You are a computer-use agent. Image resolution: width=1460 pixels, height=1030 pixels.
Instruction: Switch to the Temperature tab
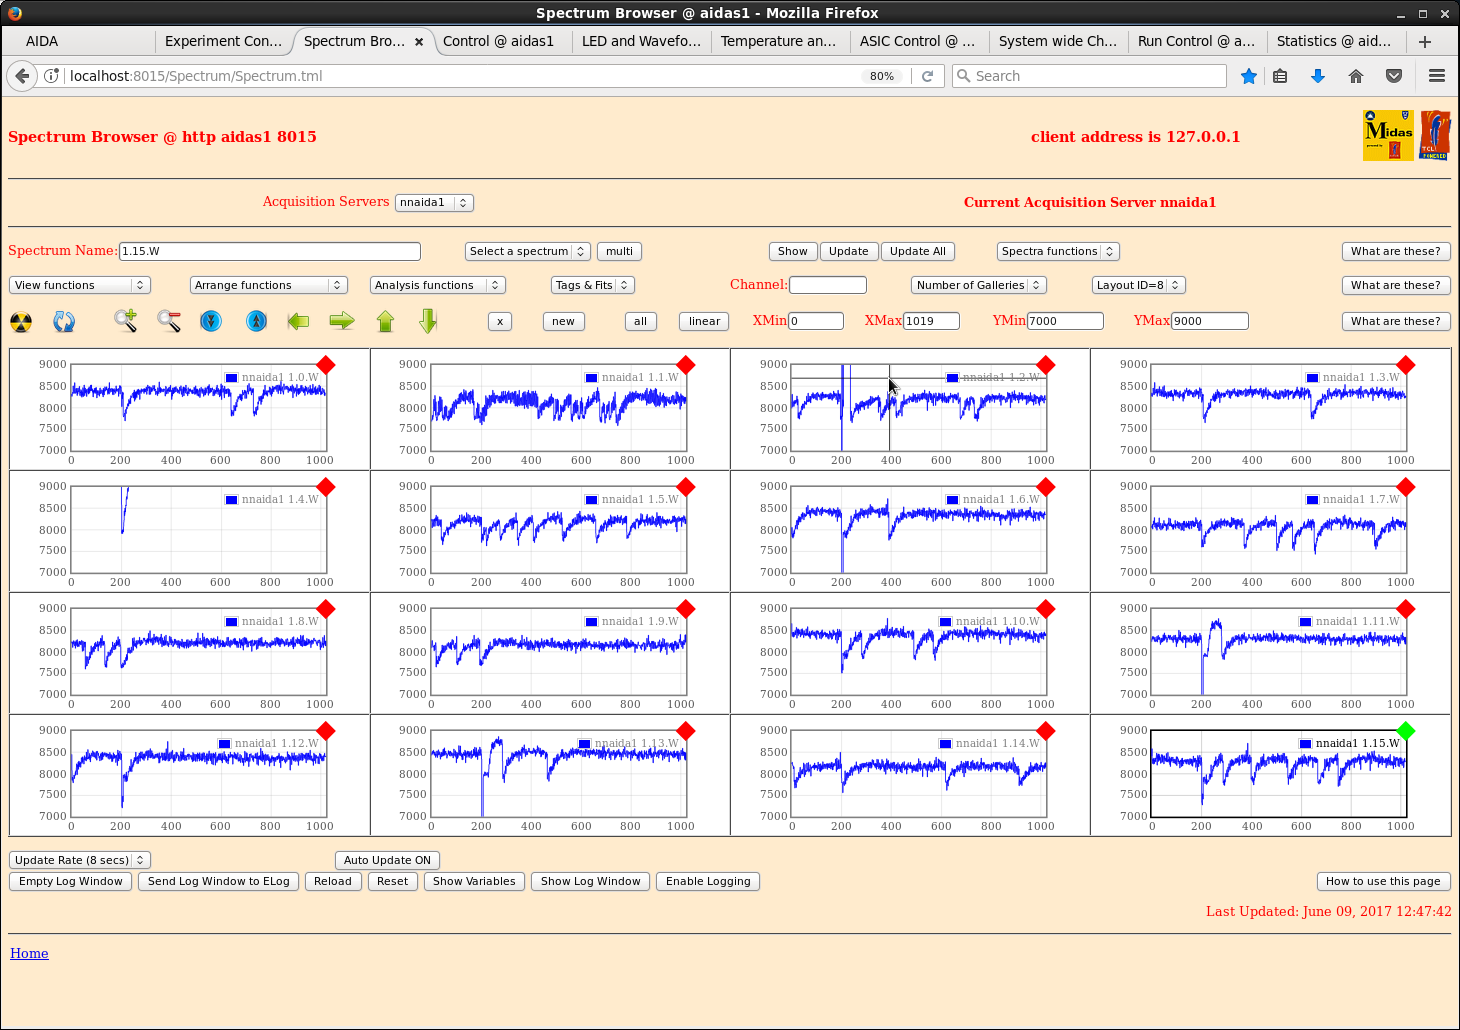click(779, 41)
